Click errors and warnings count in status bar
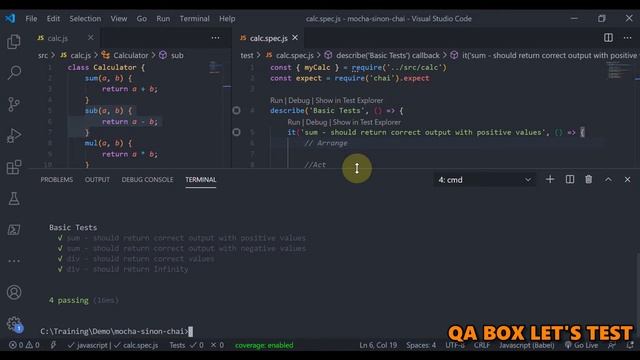The height and width of the screenshot is (360, 640). pyautogui.click(x=24, y=345)
